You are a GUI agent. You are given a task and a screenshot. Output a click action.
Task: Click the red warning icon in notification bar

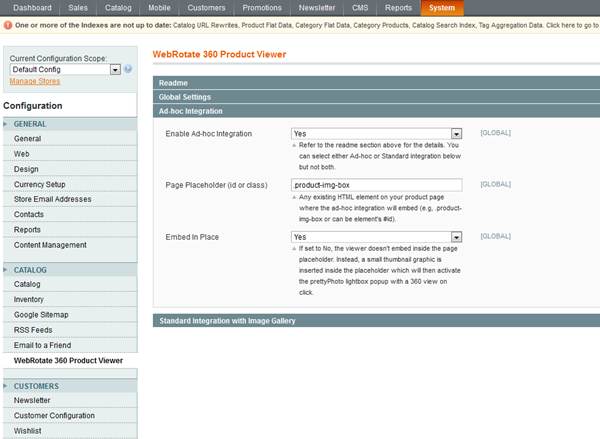point(8,24)
